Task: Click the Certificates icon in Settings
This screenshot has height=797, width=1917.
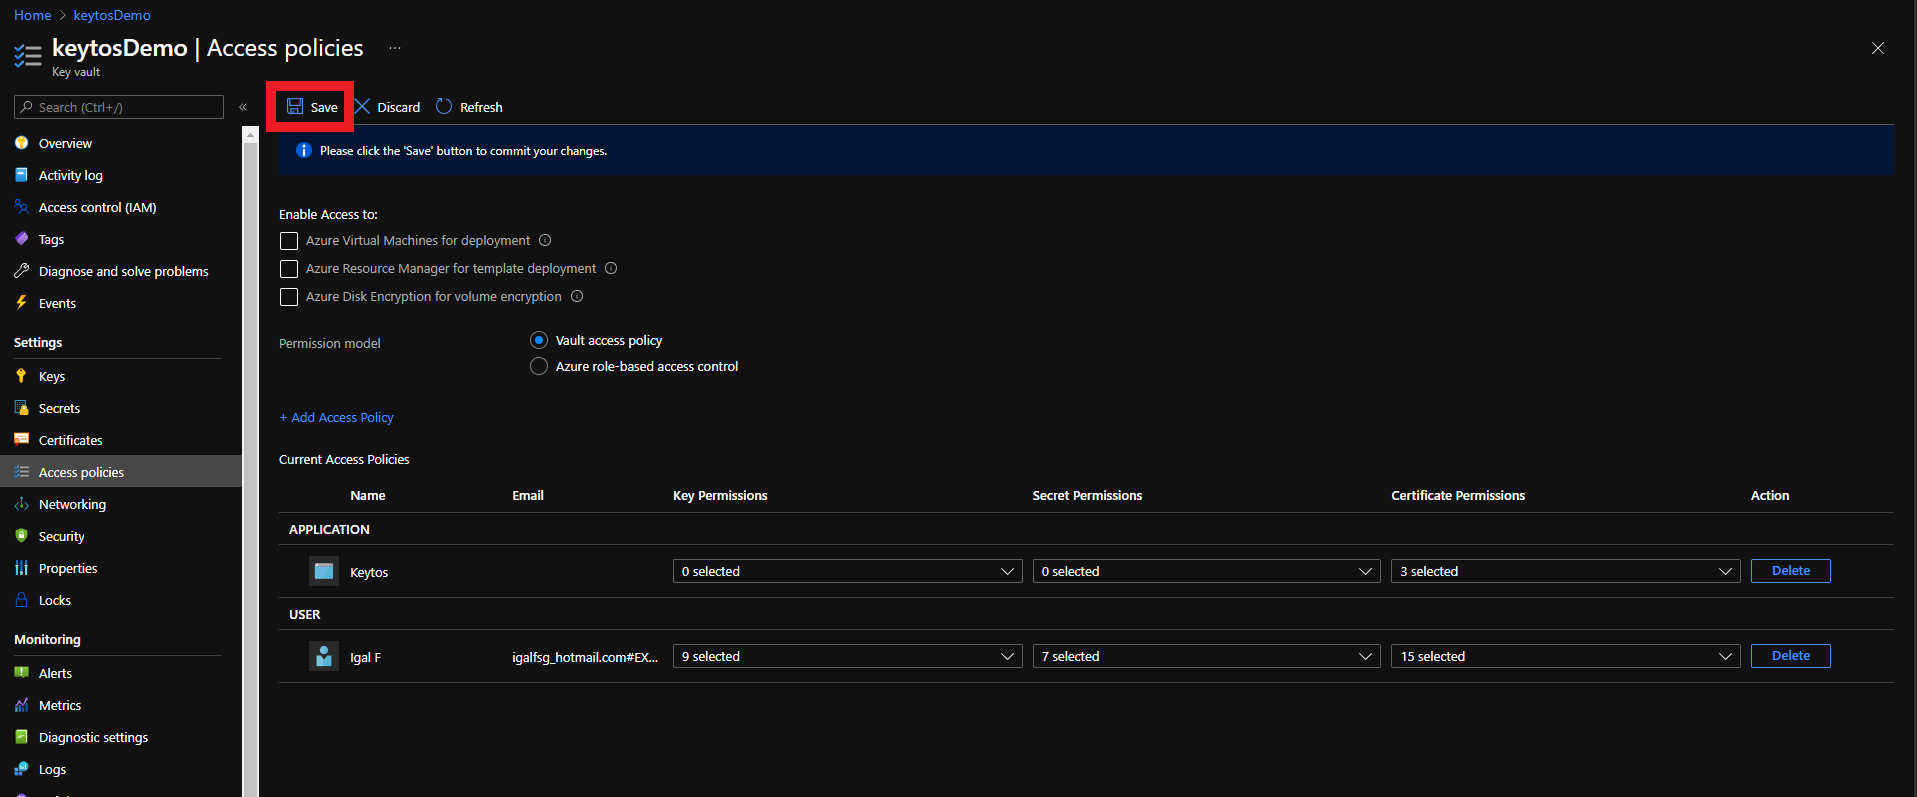Action: 21,440
